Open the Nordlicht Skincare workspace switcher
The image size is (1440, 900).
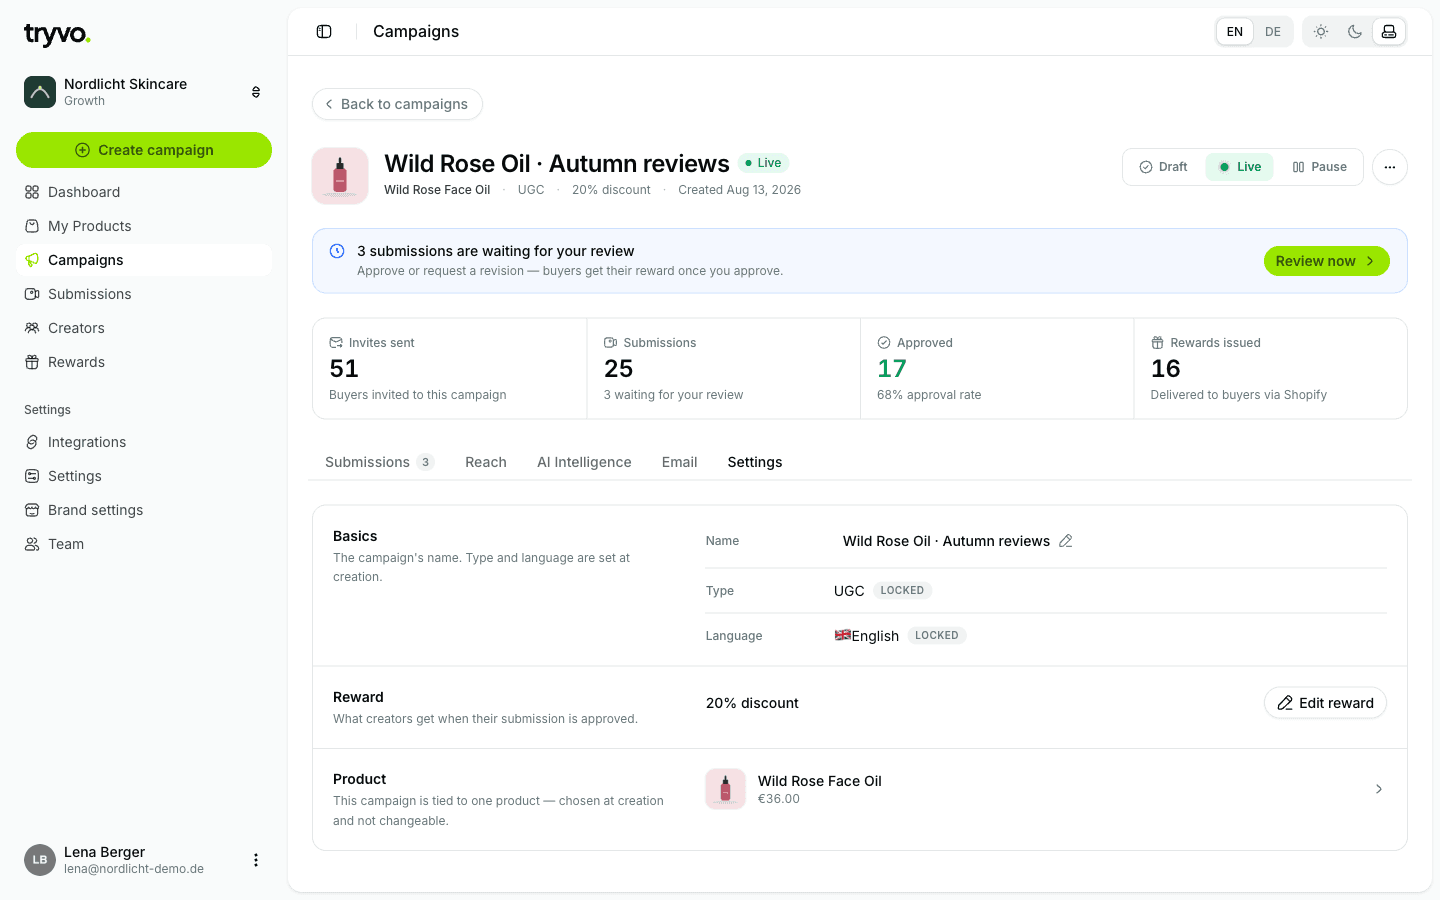[x=144, y=92]
